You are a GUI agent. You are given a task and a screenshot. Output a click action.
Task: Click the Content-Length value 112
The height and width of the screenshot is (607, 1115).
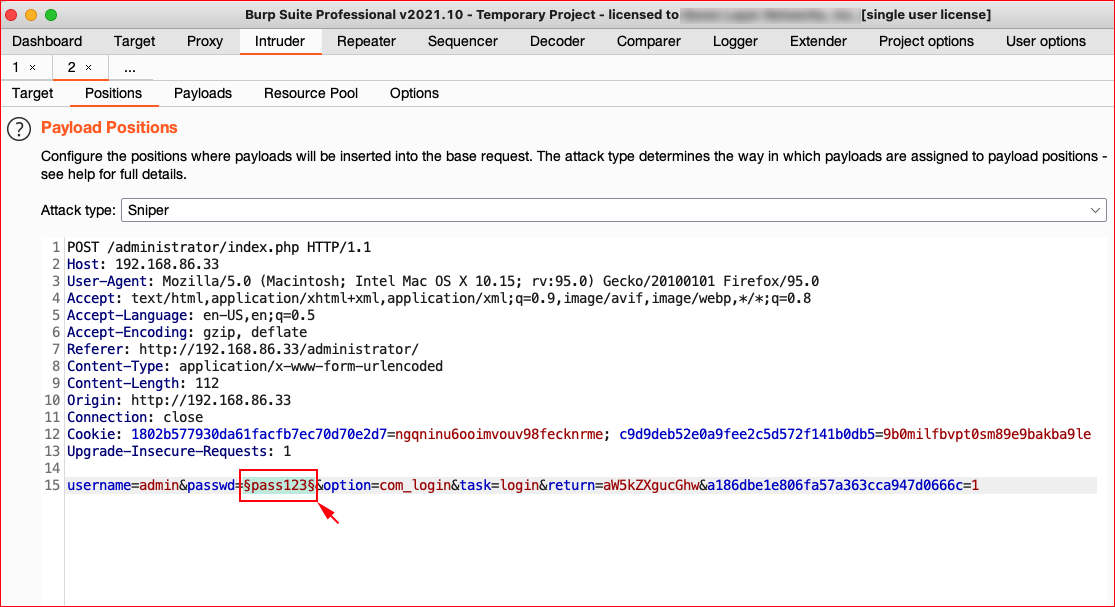(207, 384)
